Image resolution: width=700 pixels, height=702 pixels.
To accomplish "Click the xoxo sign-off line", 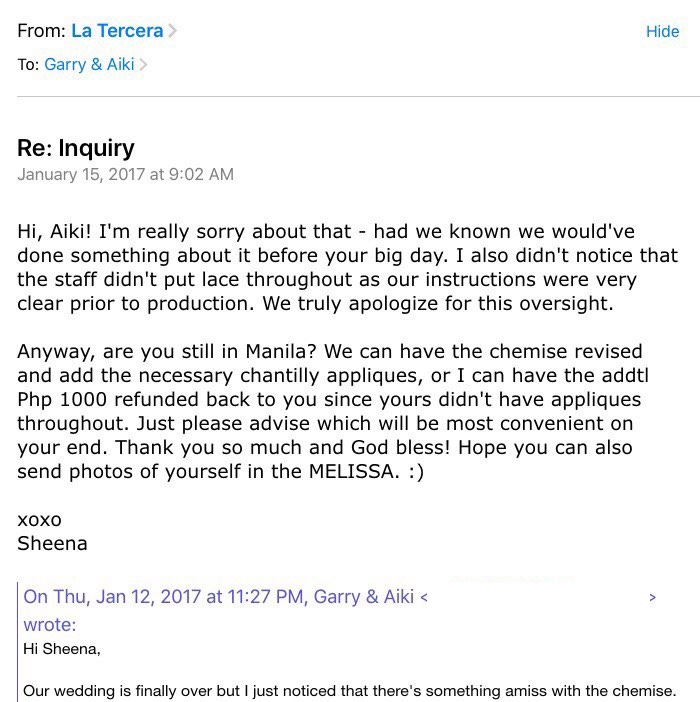I will coord(39,520).
